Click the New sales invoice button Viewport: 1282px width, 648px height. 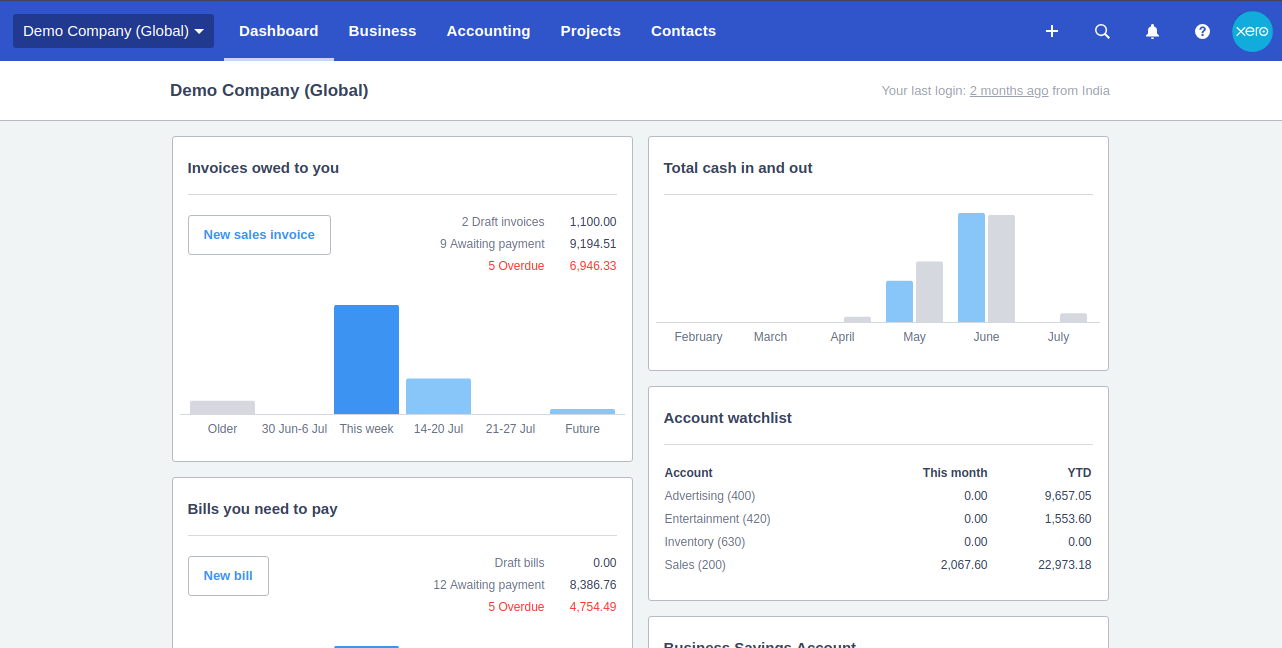point(259,235)
